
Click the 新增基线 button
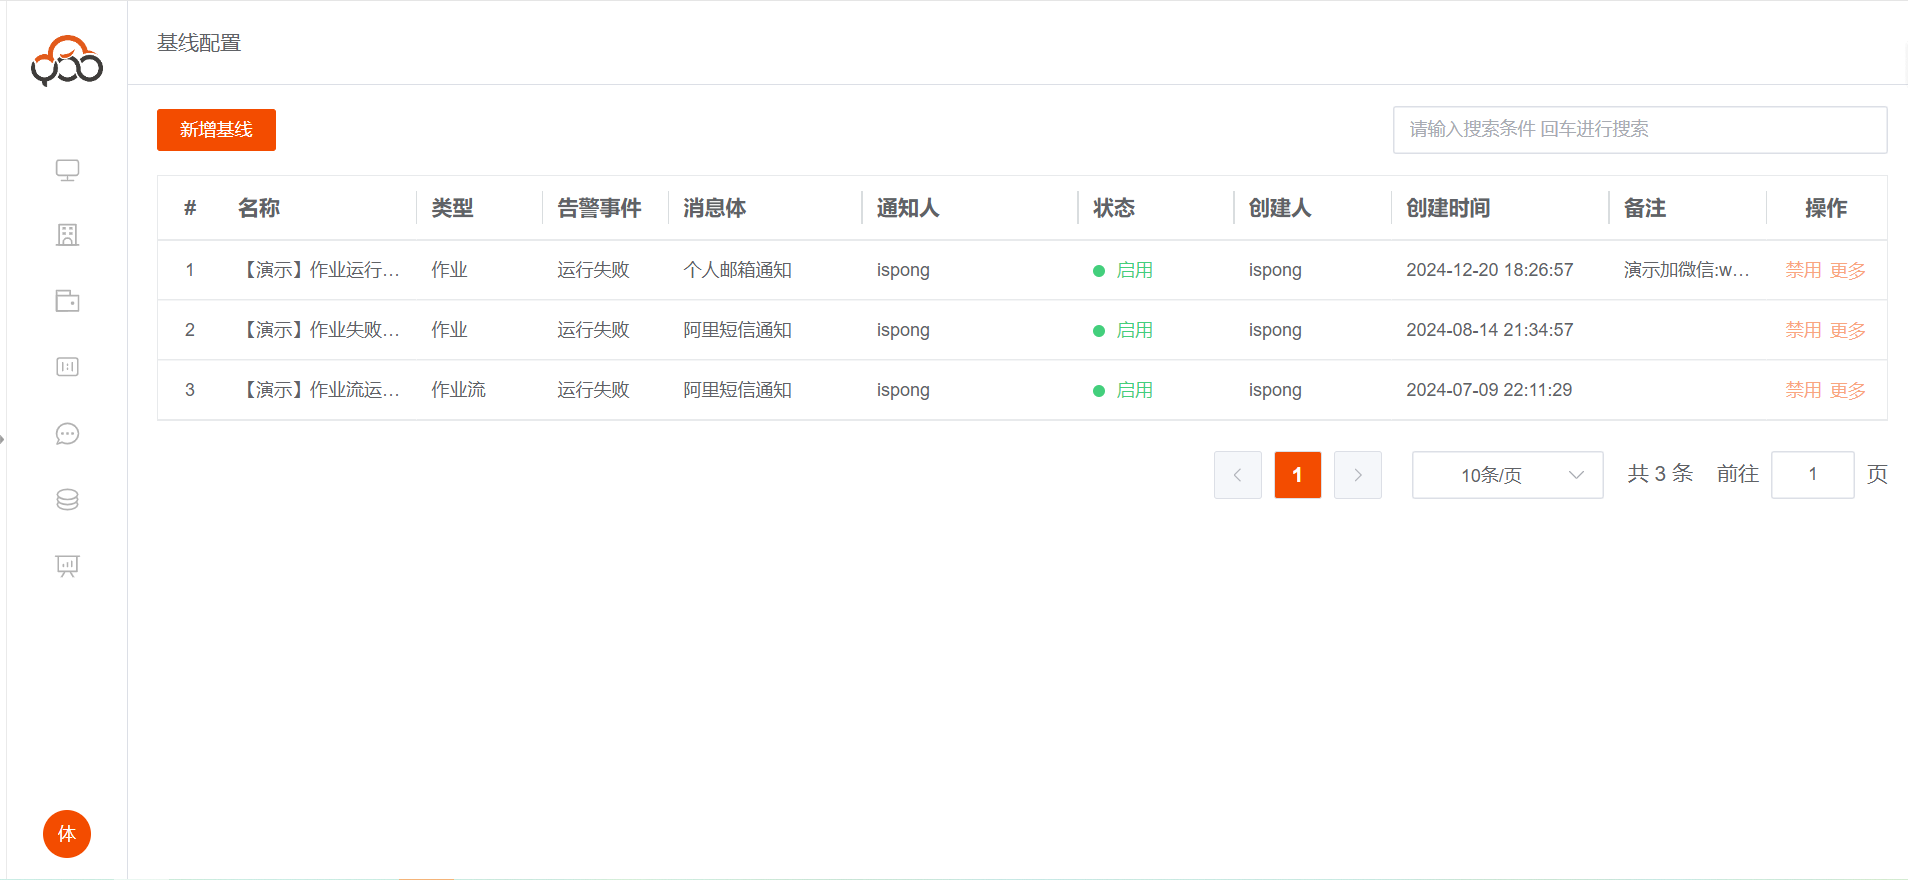216,130
